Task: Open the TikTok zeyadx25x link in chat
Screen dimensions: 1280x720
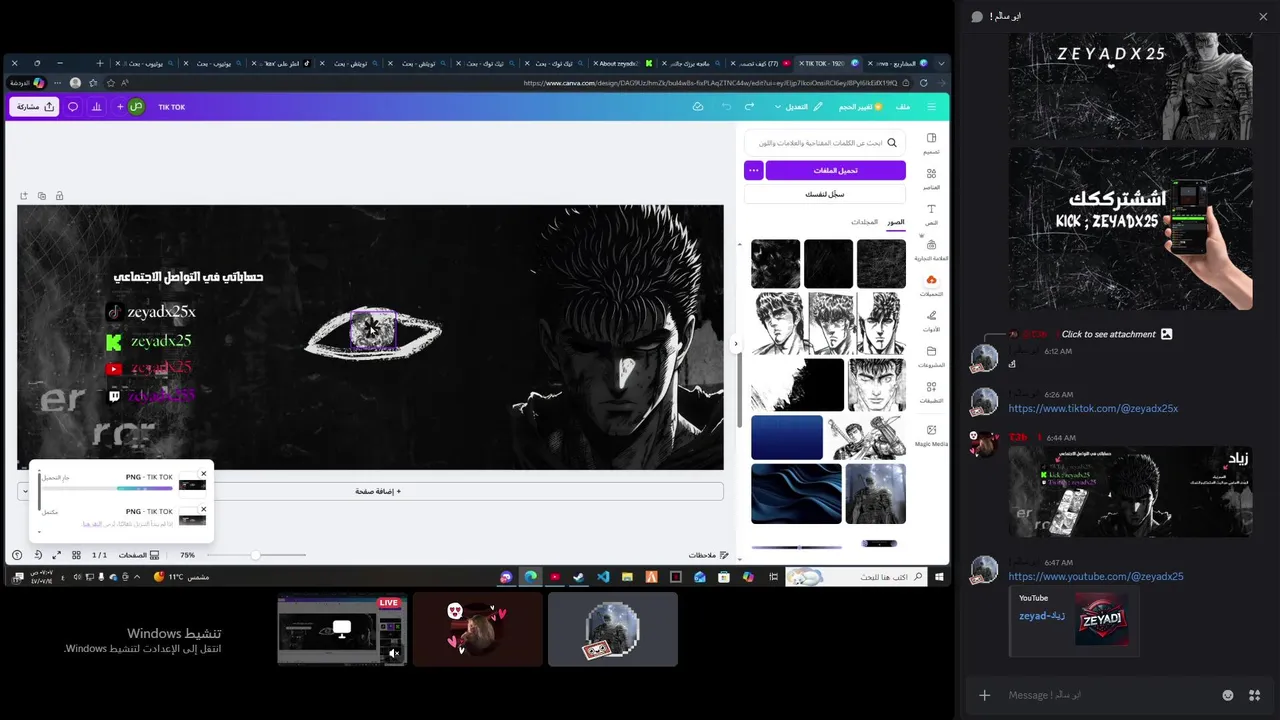Action: coord(1093,408)
